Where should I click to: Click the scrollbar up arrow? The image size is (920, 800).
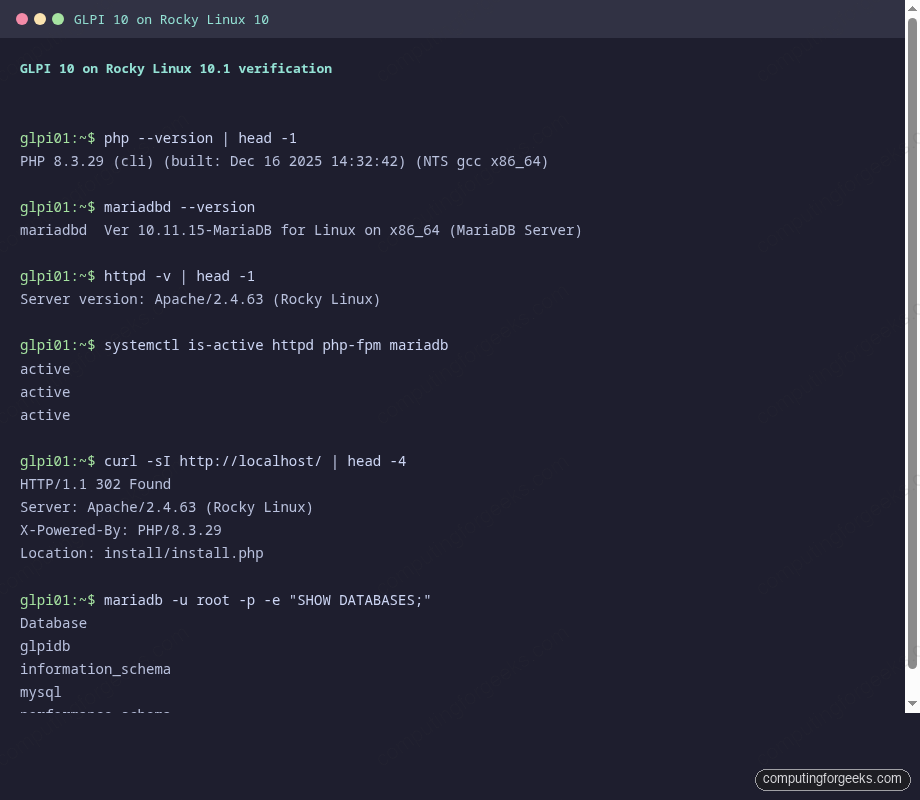(912, 8)
